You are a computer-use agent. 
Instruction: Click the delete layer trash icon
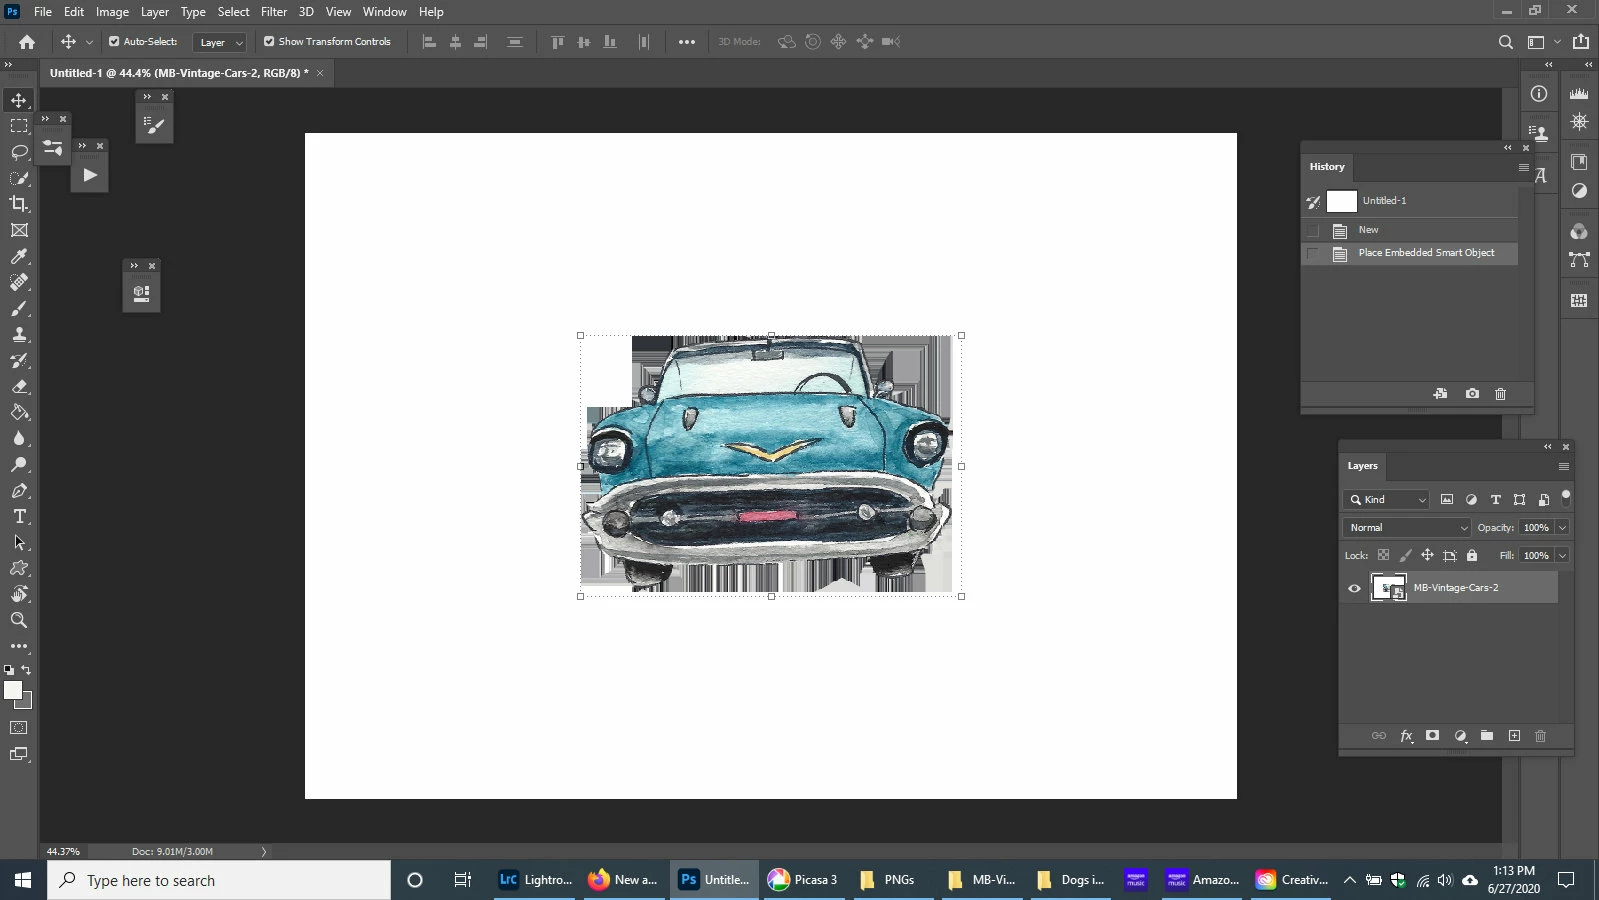click(1540, 736)
